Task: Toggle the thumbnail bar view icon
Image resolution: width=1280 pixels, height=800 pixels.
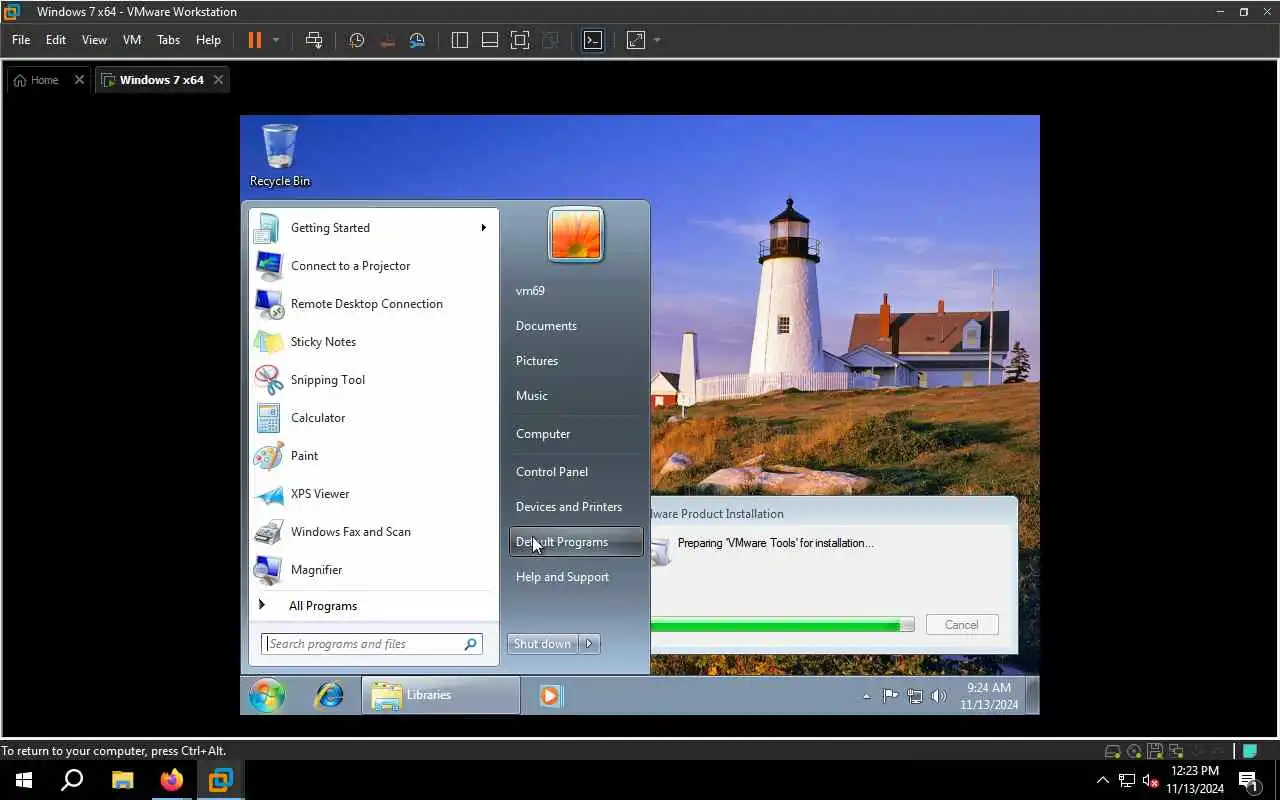Action: pos(490,40)
